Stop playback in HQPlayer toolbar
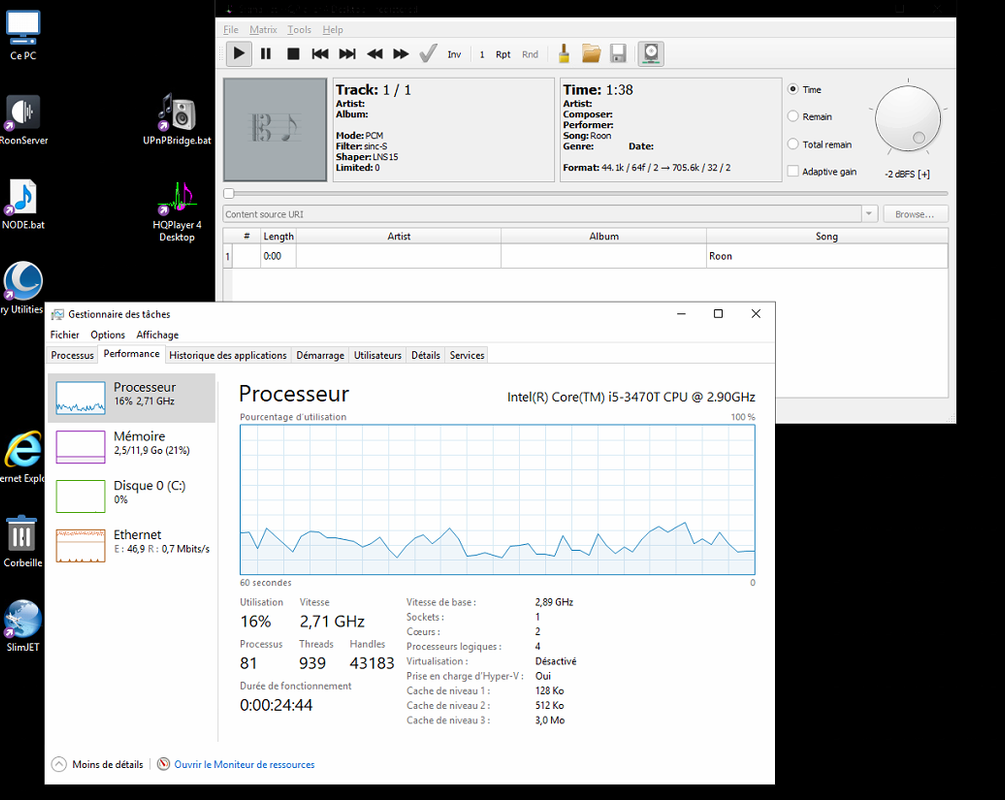 [x=293, y=54]
